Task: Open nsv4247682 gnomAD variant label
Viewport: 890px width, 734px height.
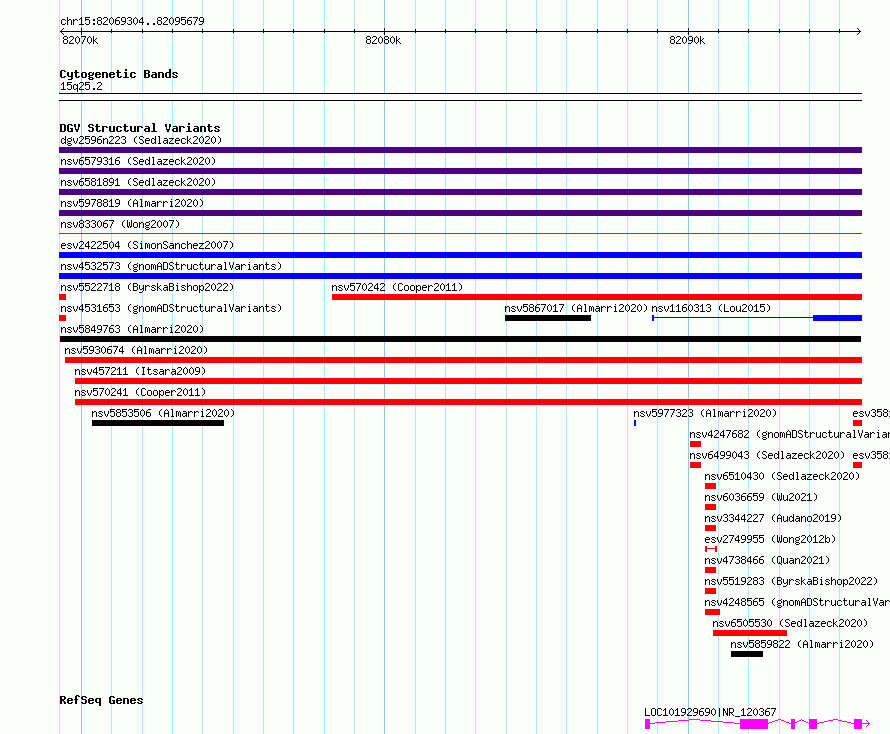Action: pyautogui.click(x=789, y=434)
